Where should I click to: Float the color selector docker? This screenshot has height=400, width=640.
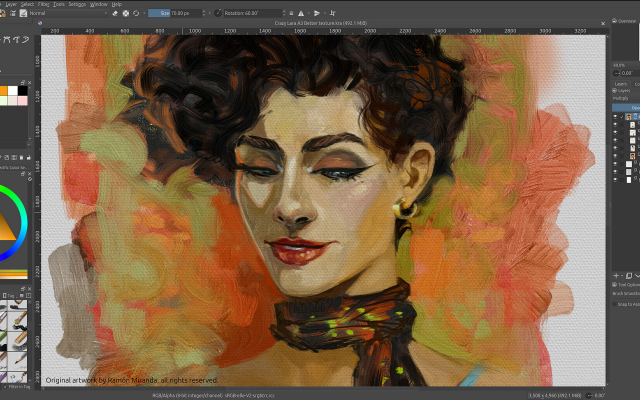(x=23, y=174)
